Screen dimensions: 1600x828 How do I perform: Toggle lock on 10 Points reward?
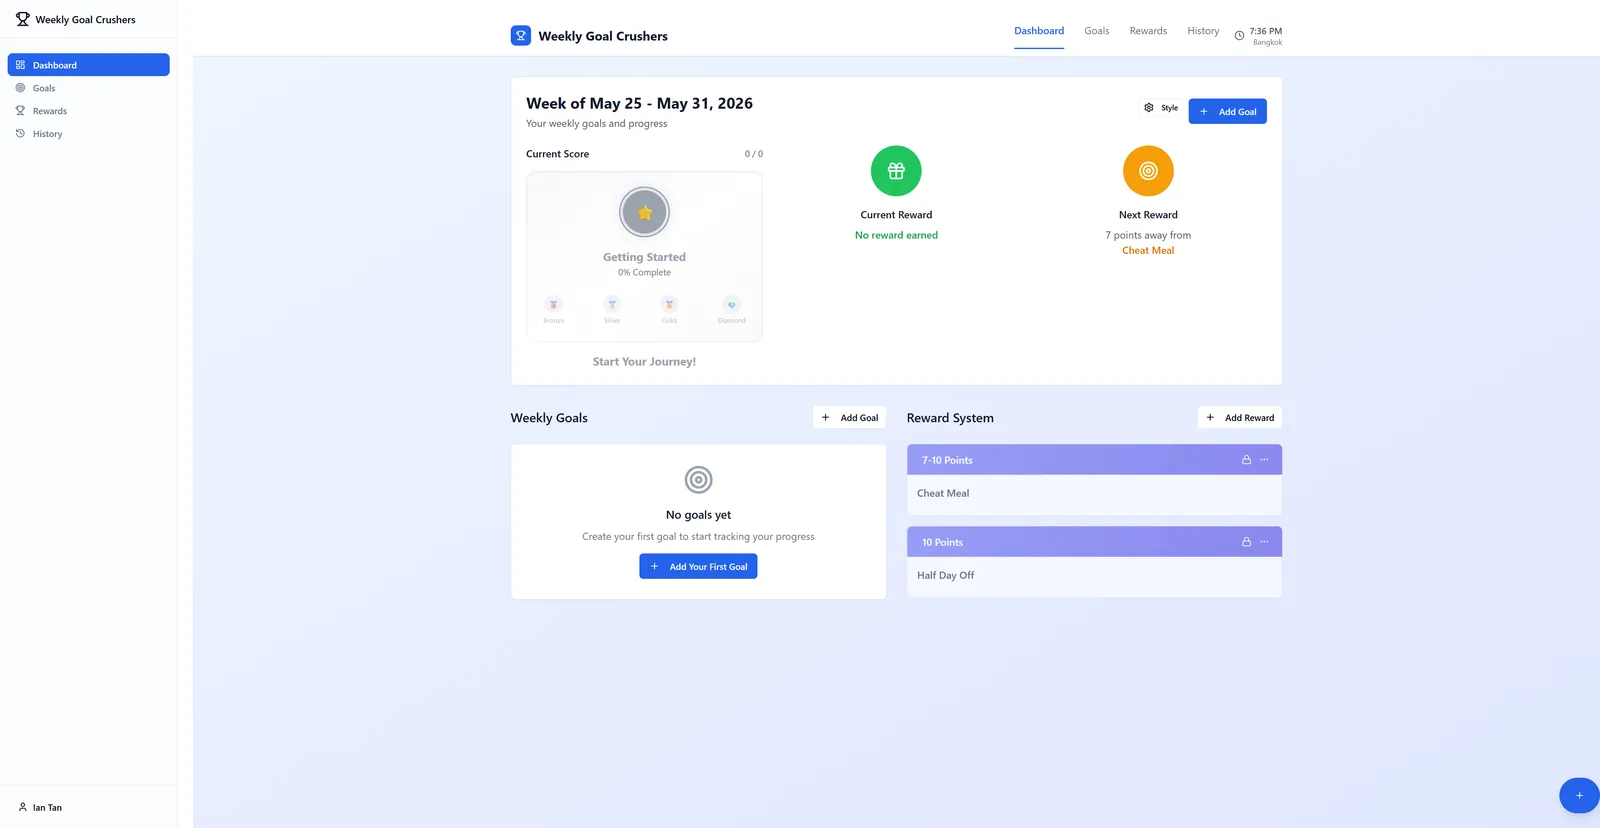click(1246, 542)
